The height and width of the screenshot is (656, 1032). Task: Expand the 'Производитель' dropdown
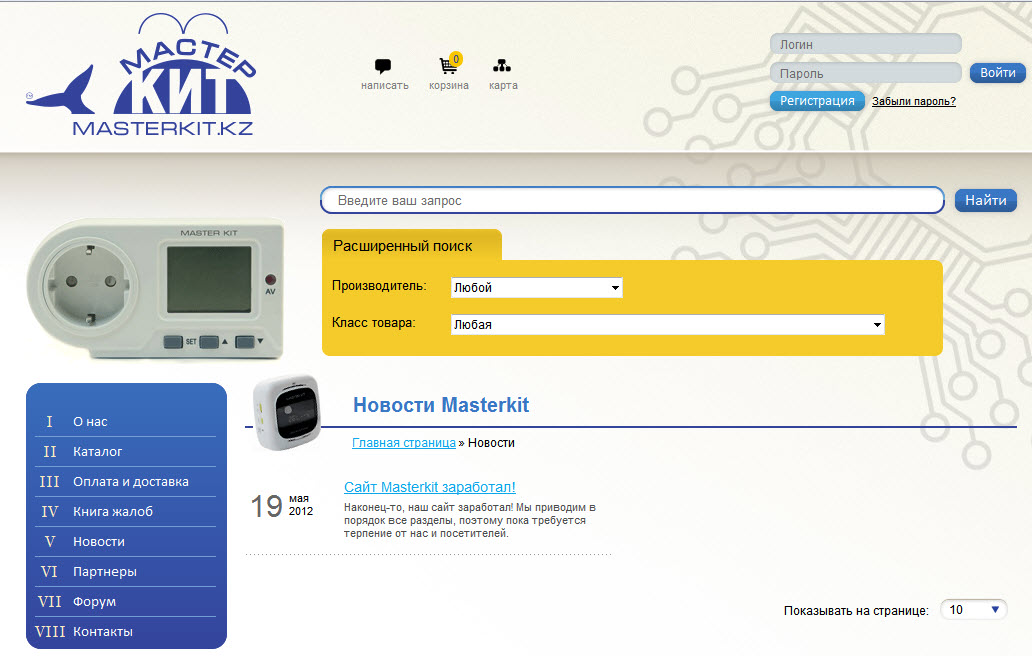[536, 288]
